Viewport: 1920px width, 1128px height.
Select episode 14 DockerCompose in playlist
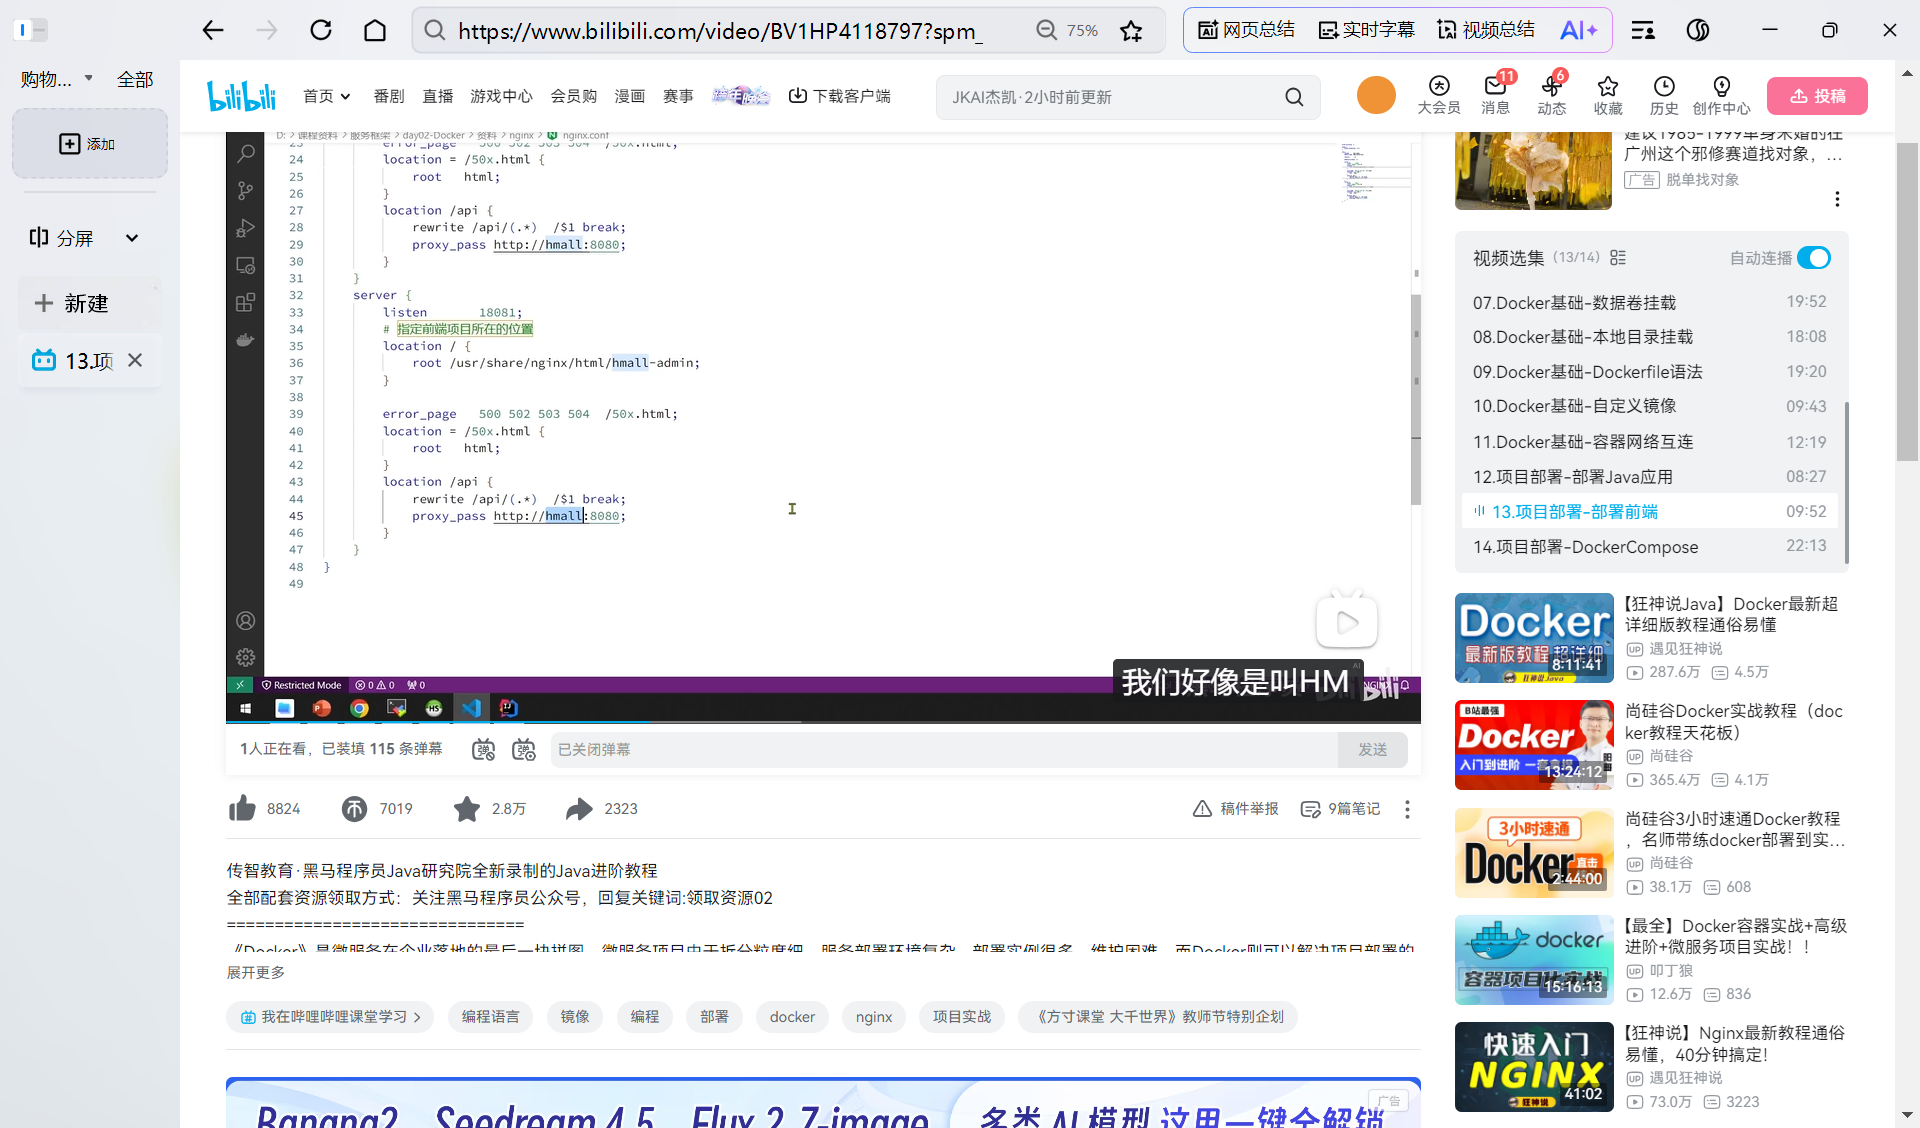point(1585,547)
